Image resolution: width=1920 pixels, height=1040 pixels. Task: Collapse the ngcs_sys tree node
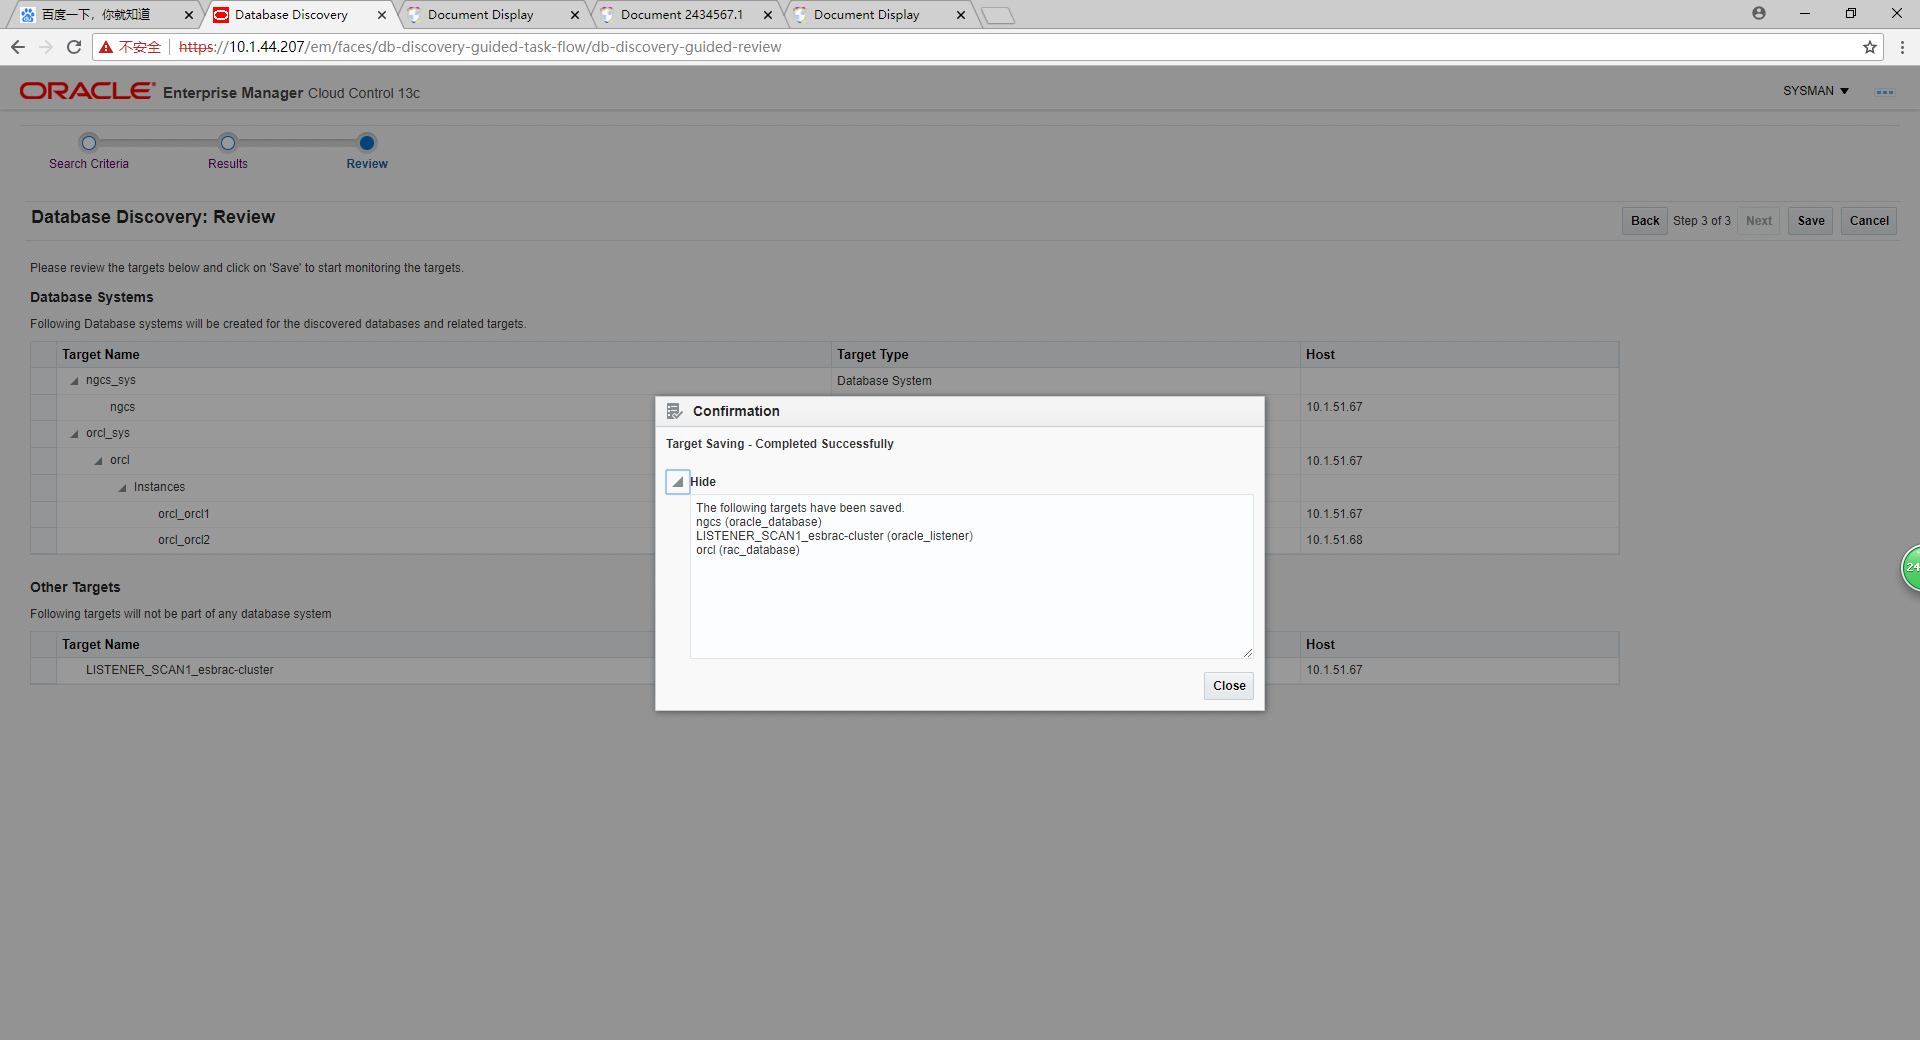[74, 381]
